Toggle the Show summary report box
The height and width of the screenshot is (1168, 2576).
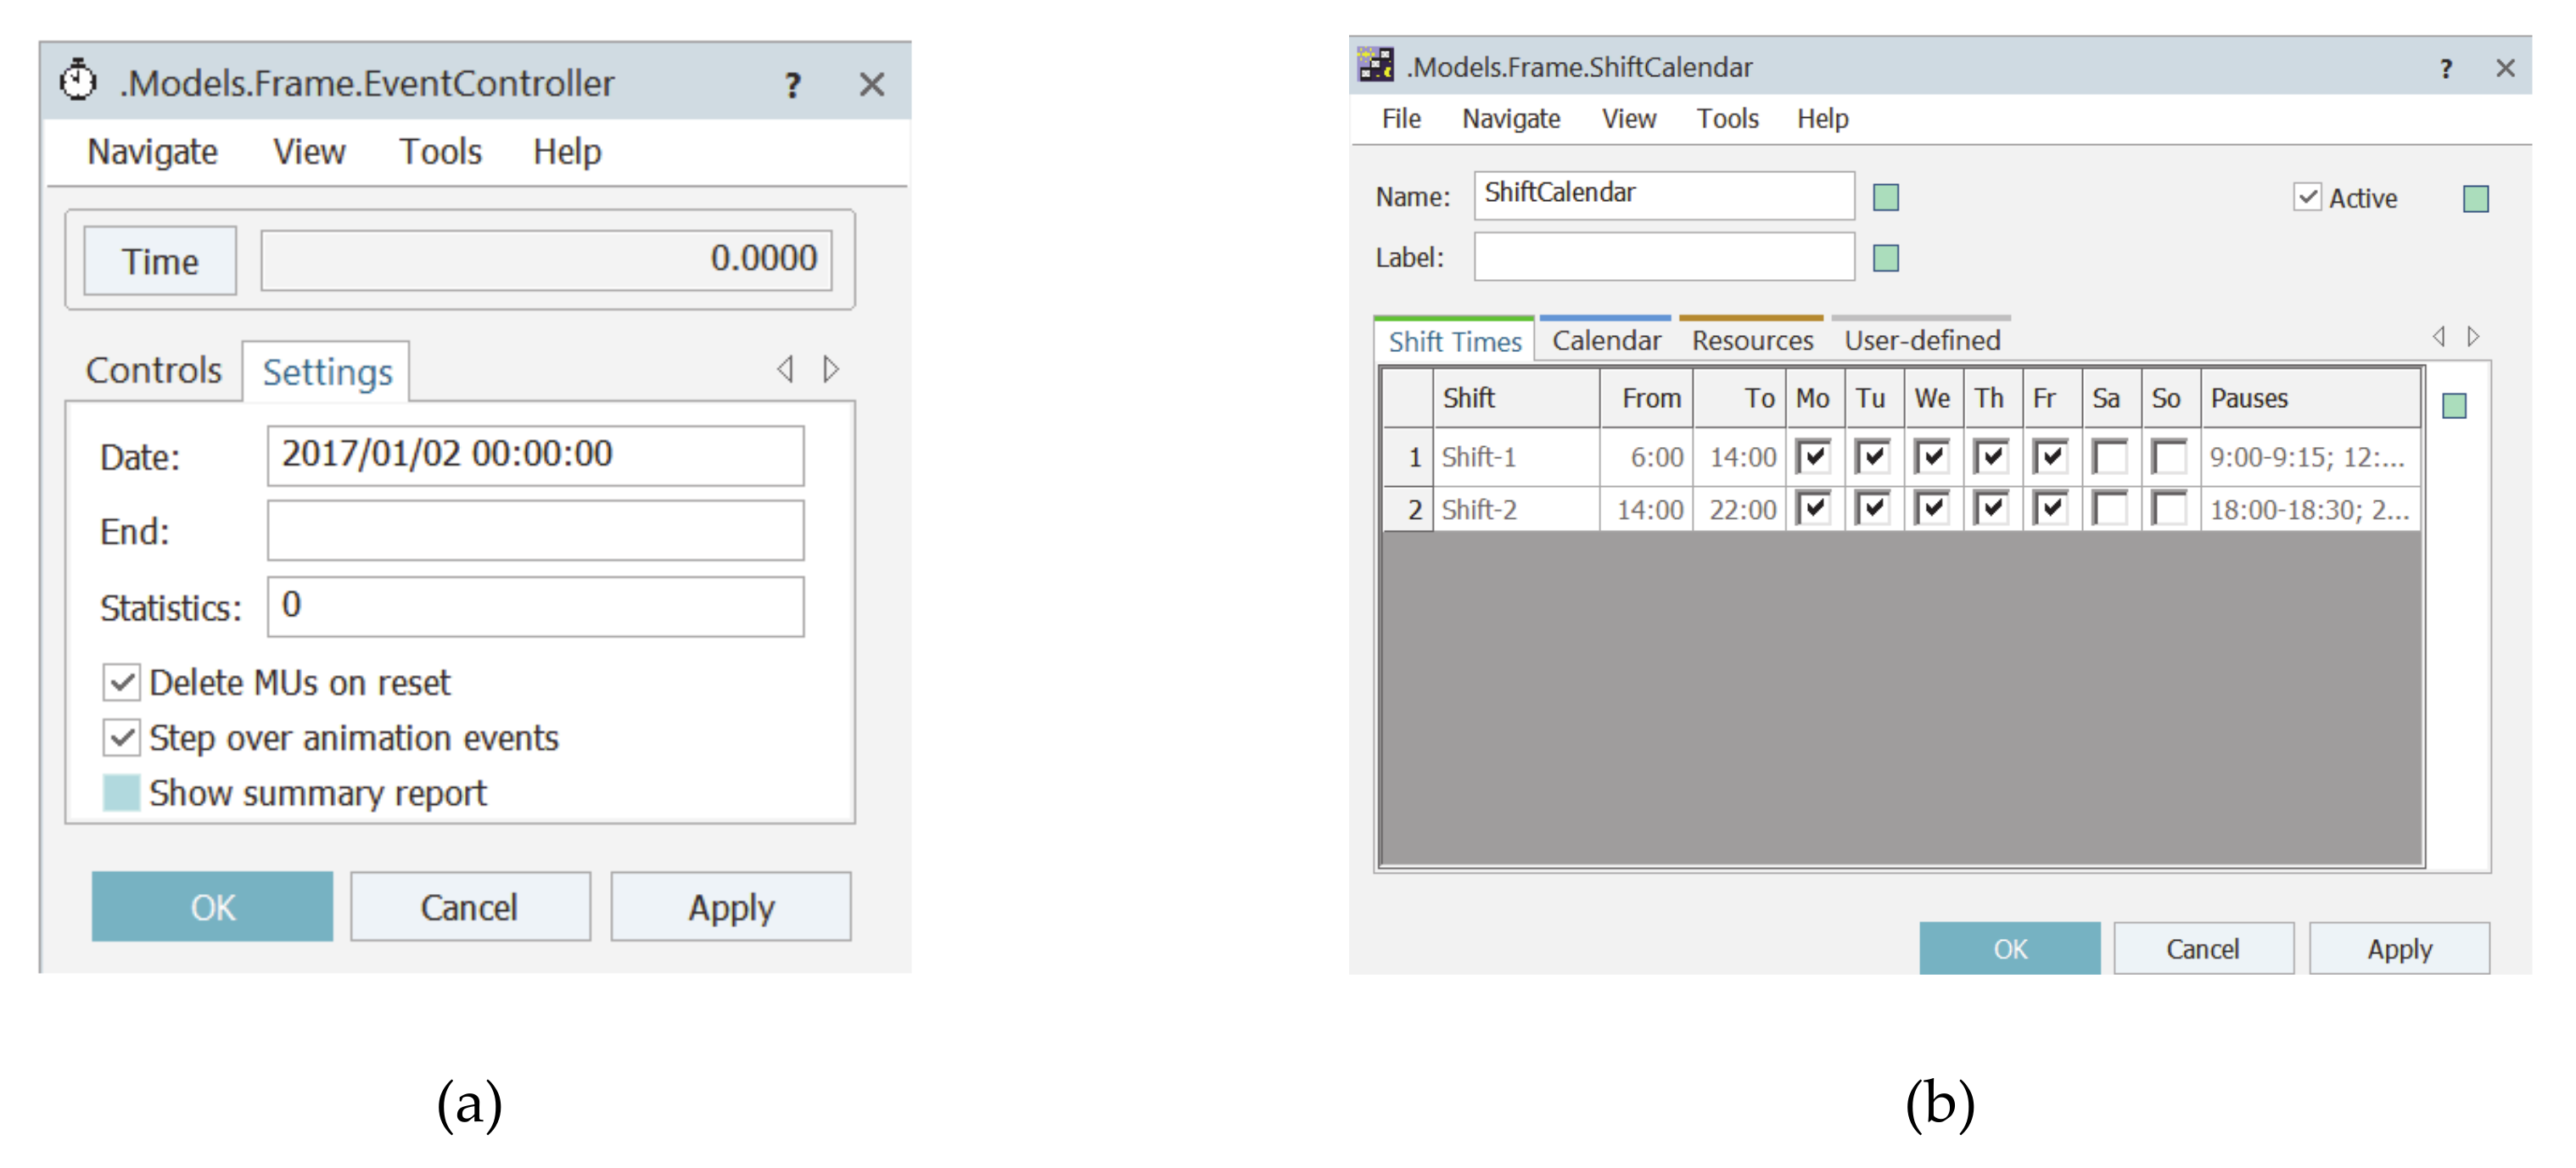tap(122, 793)
